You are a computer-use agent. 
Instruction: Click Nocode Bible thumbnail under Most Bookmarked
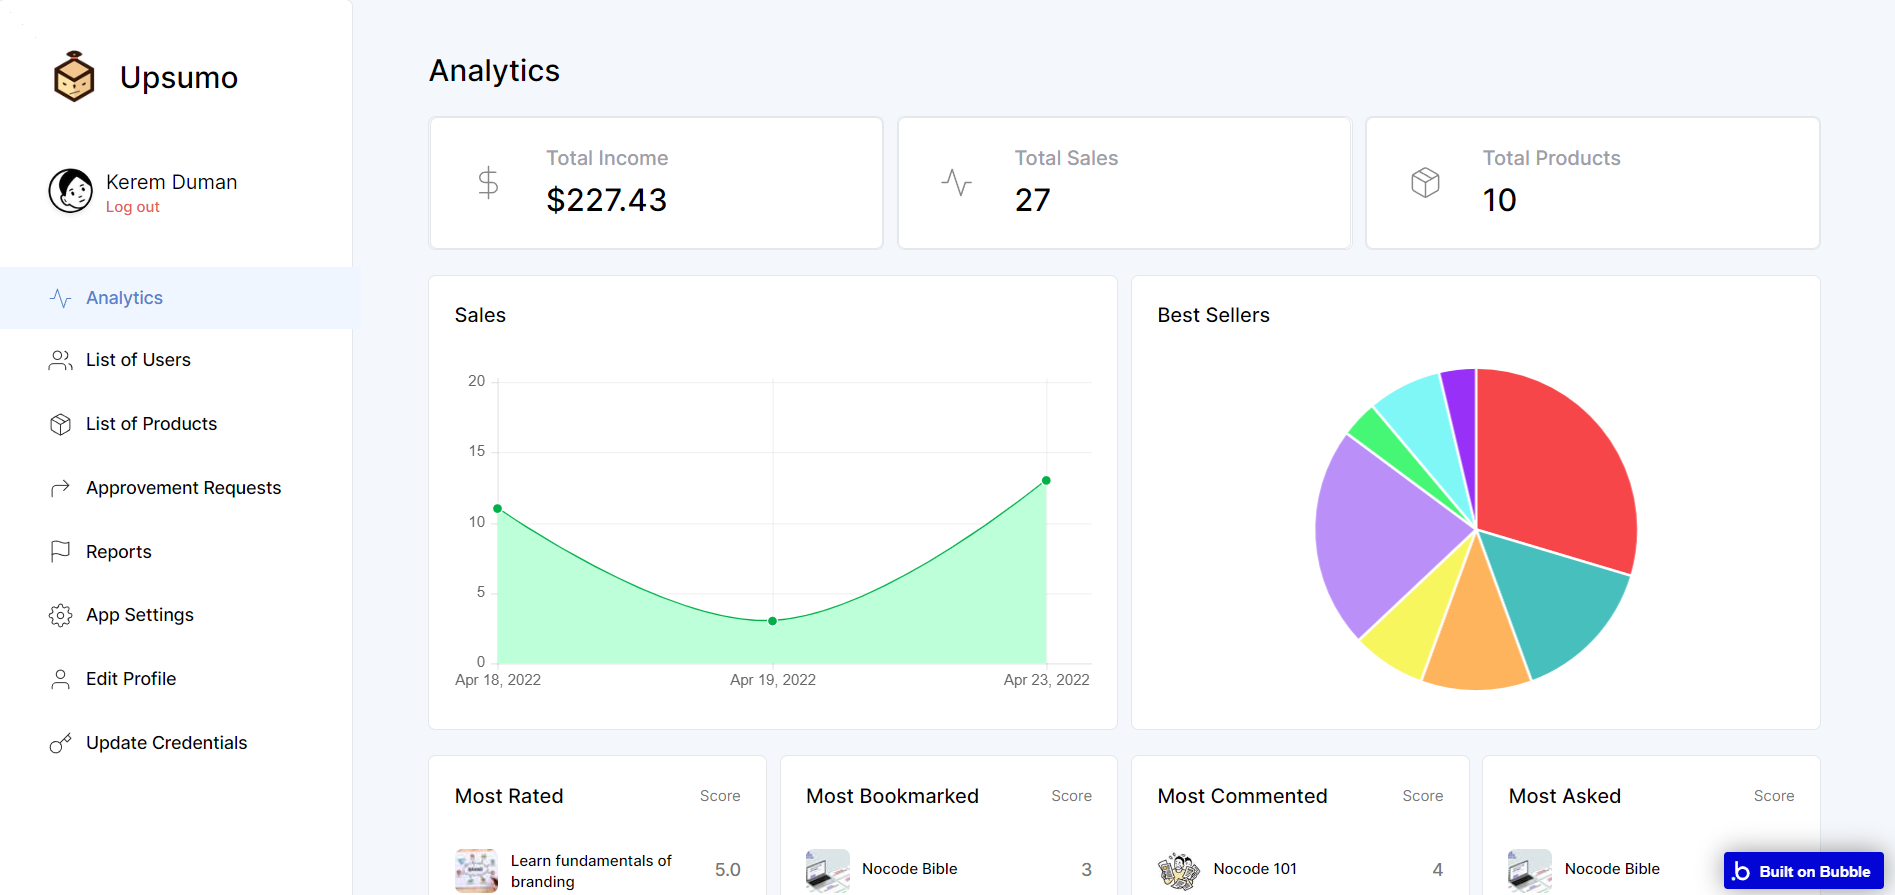click(x=828, y=870)
